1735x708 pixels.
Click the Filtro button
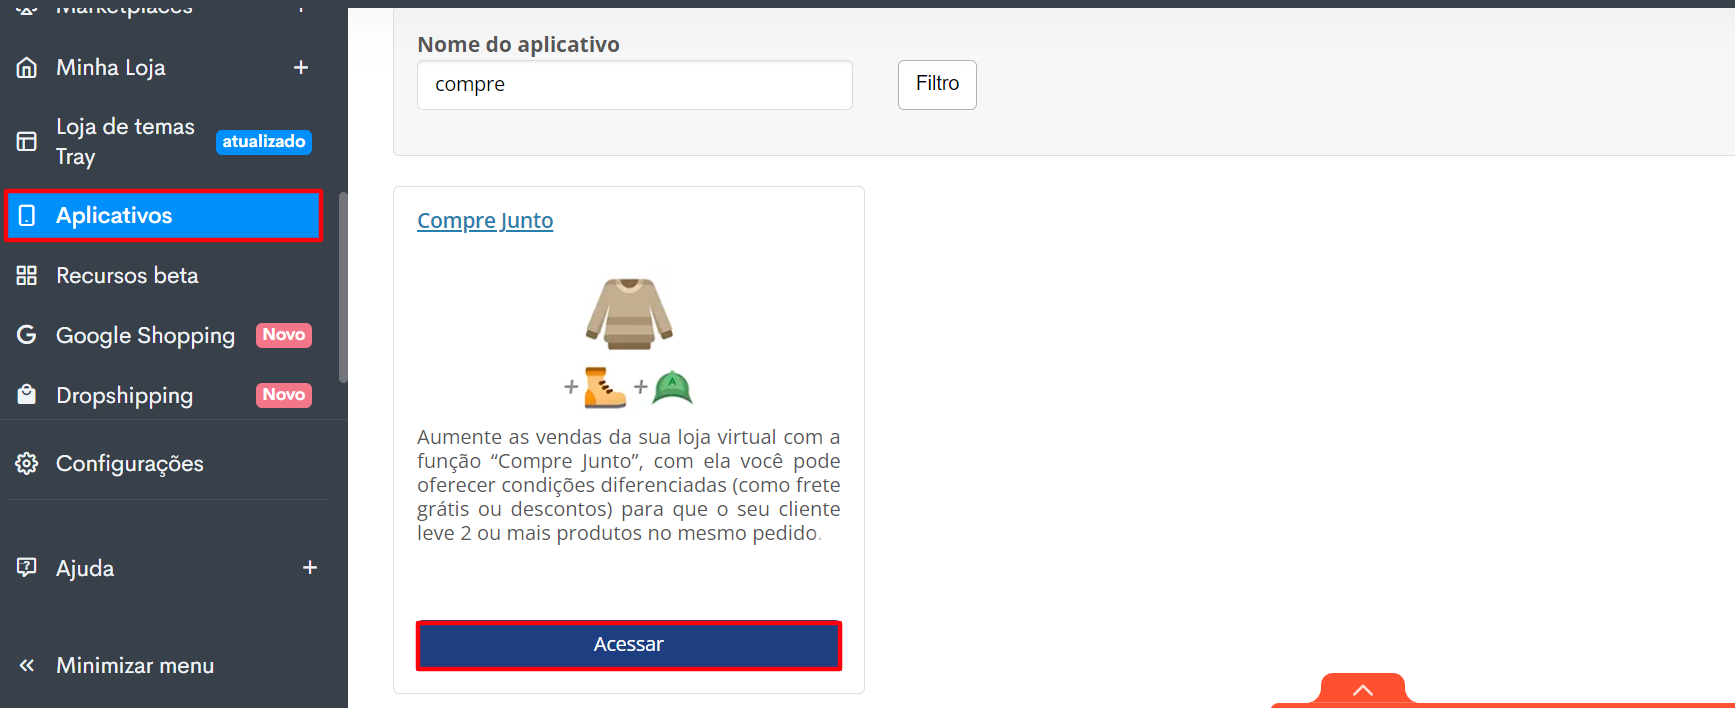[x=937, y=85]
